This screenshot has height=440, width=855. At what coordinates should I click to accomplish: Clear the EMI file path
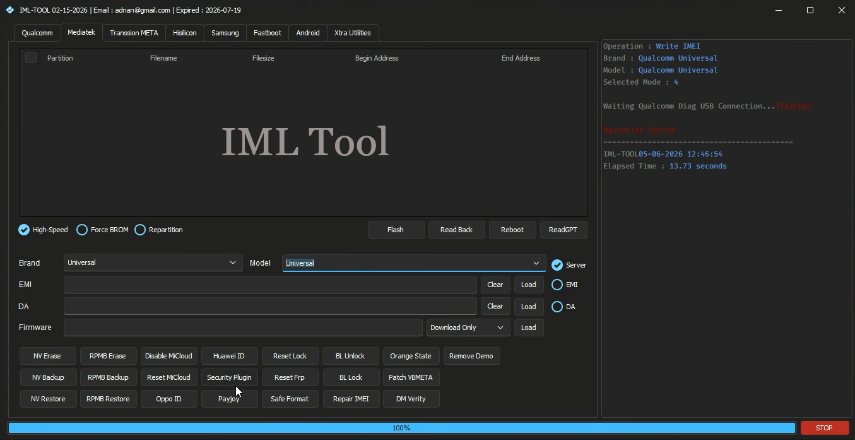click(x=495, y=285)
